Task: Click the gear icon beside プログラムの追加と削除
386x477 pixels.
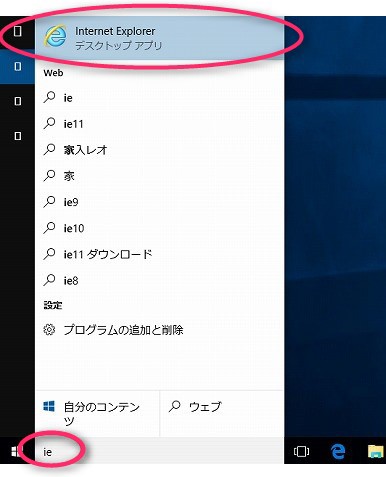Action: pos(49,330)
